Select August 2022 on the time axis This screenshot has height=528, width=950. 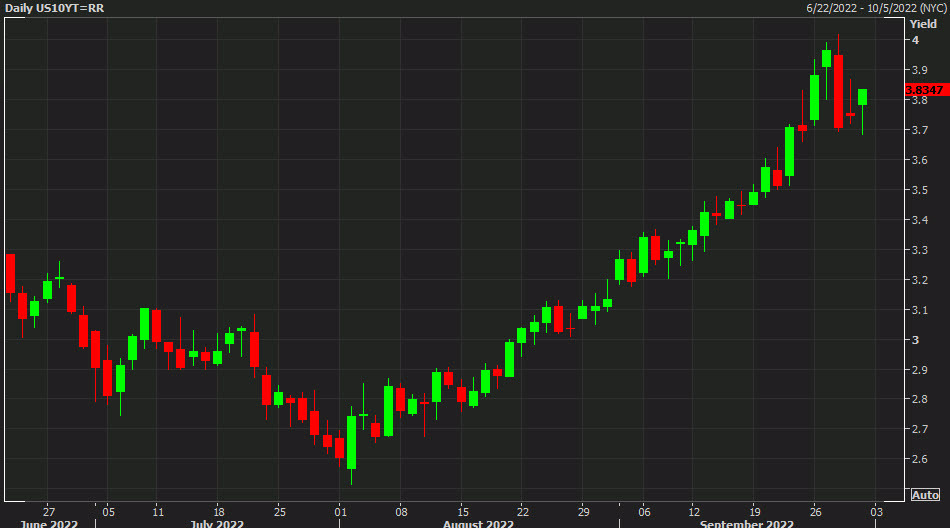pyautogui.click(x=481, y=523)
